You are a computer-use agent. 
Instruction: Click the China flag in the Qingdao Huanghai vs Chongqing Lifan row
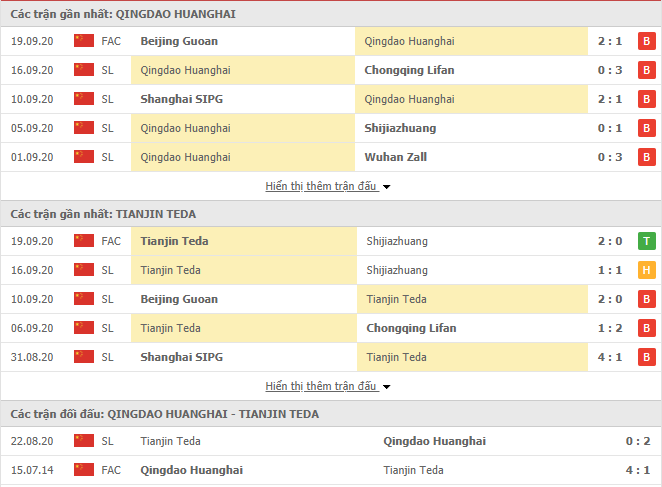click(x=84, y=70)
